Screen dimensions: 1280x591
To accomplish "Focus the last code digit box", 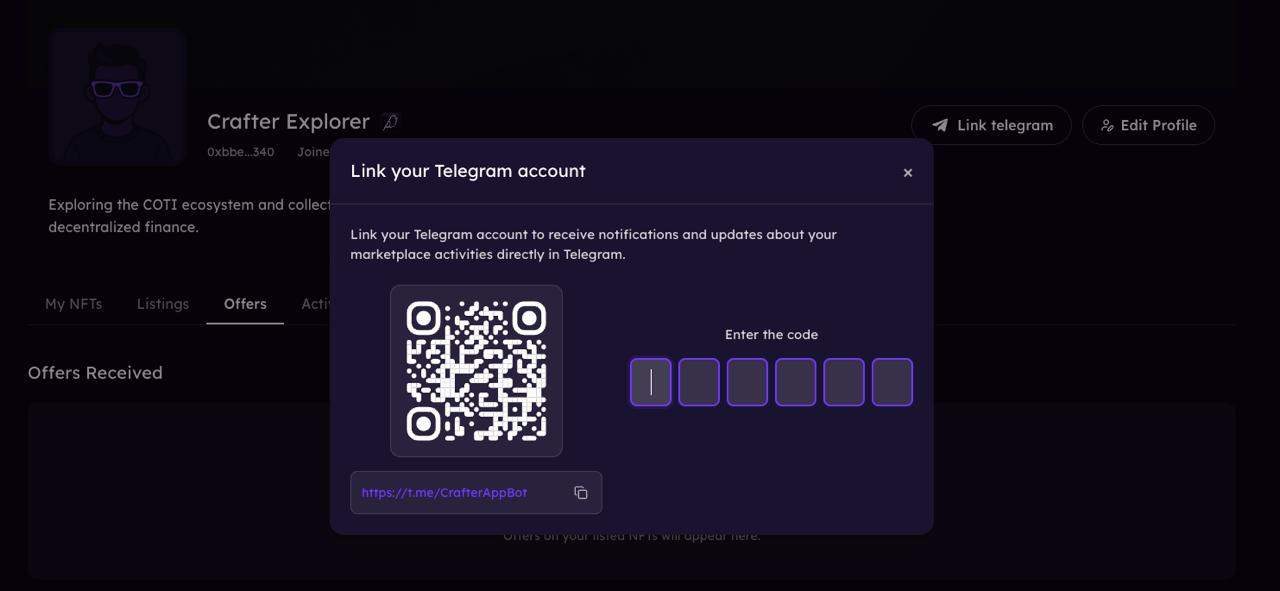I will [892, 382].
